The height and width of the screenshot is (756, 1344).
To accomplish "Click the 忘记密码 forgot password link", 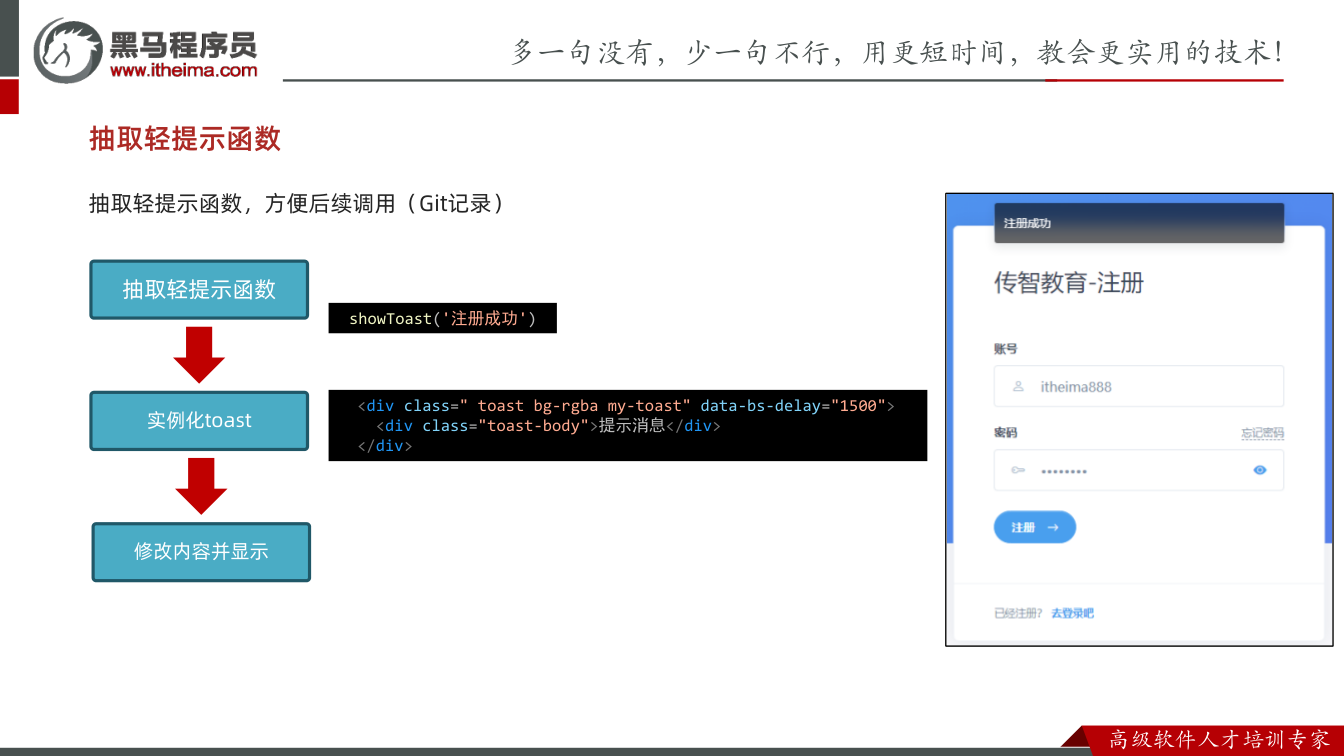I will tap(1262, 433).
